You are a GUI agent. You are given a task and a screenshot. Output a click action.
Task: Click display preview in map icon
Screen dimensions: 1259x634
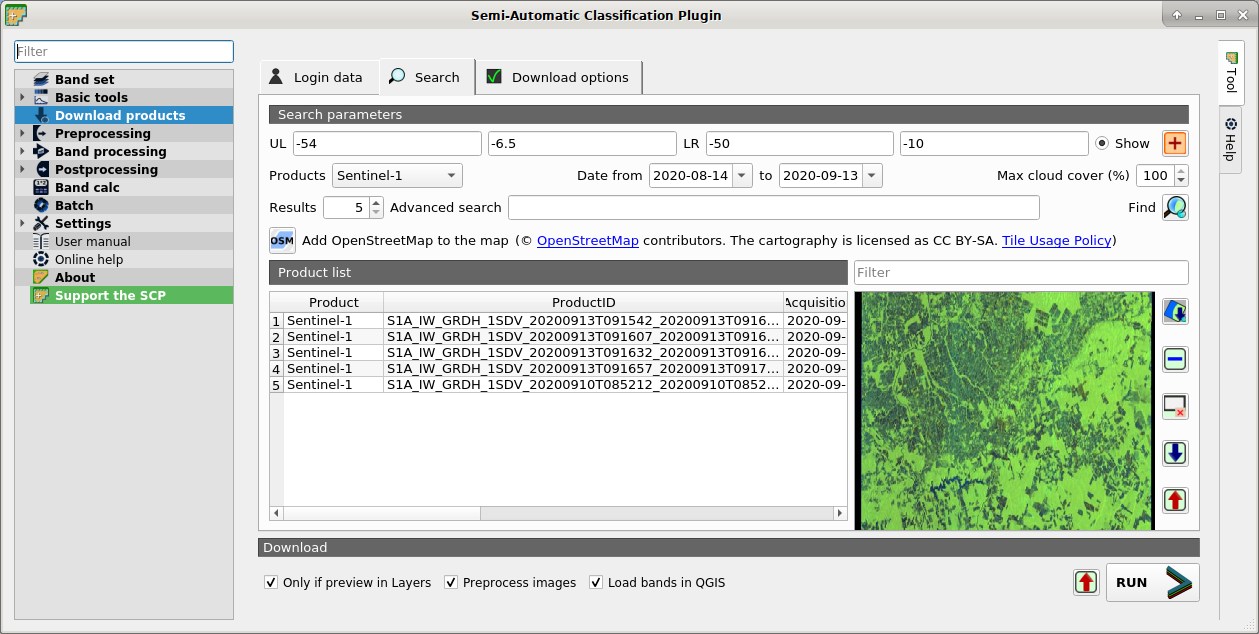point(1175,311)
